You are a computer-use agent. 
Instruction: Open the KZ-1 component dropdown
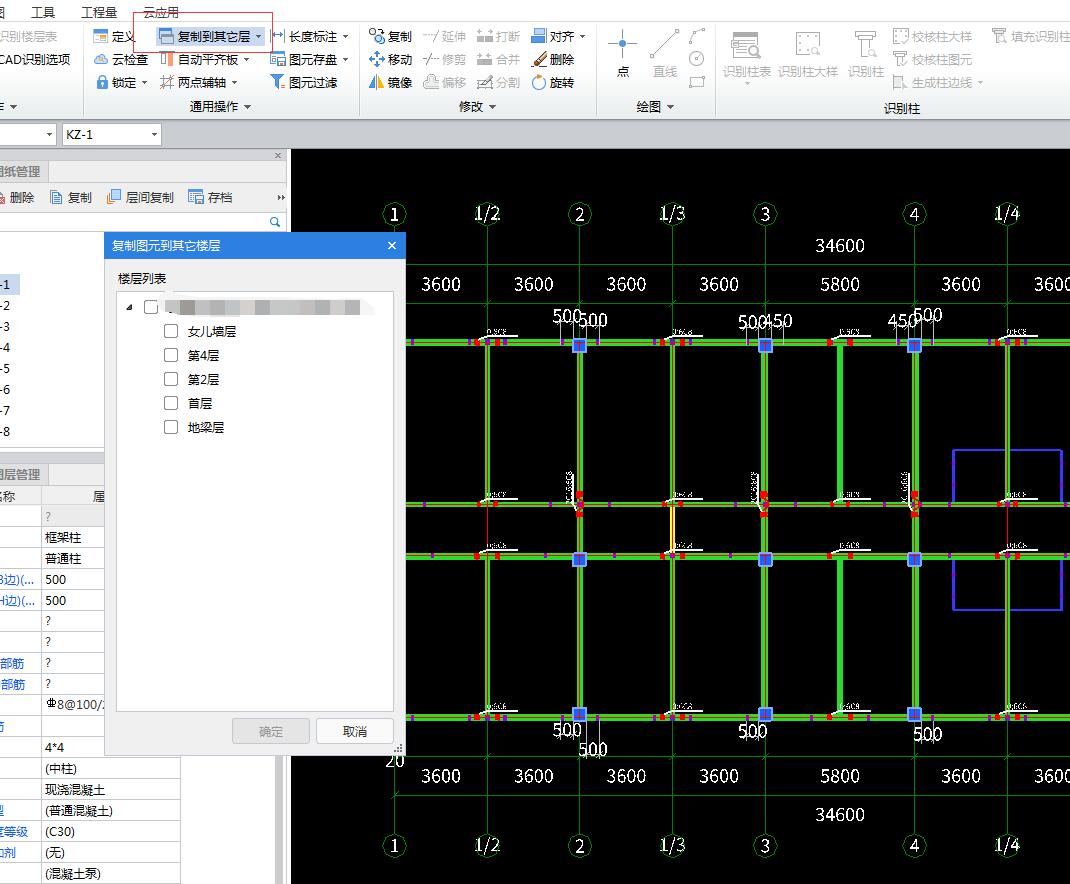coord(154,134)
